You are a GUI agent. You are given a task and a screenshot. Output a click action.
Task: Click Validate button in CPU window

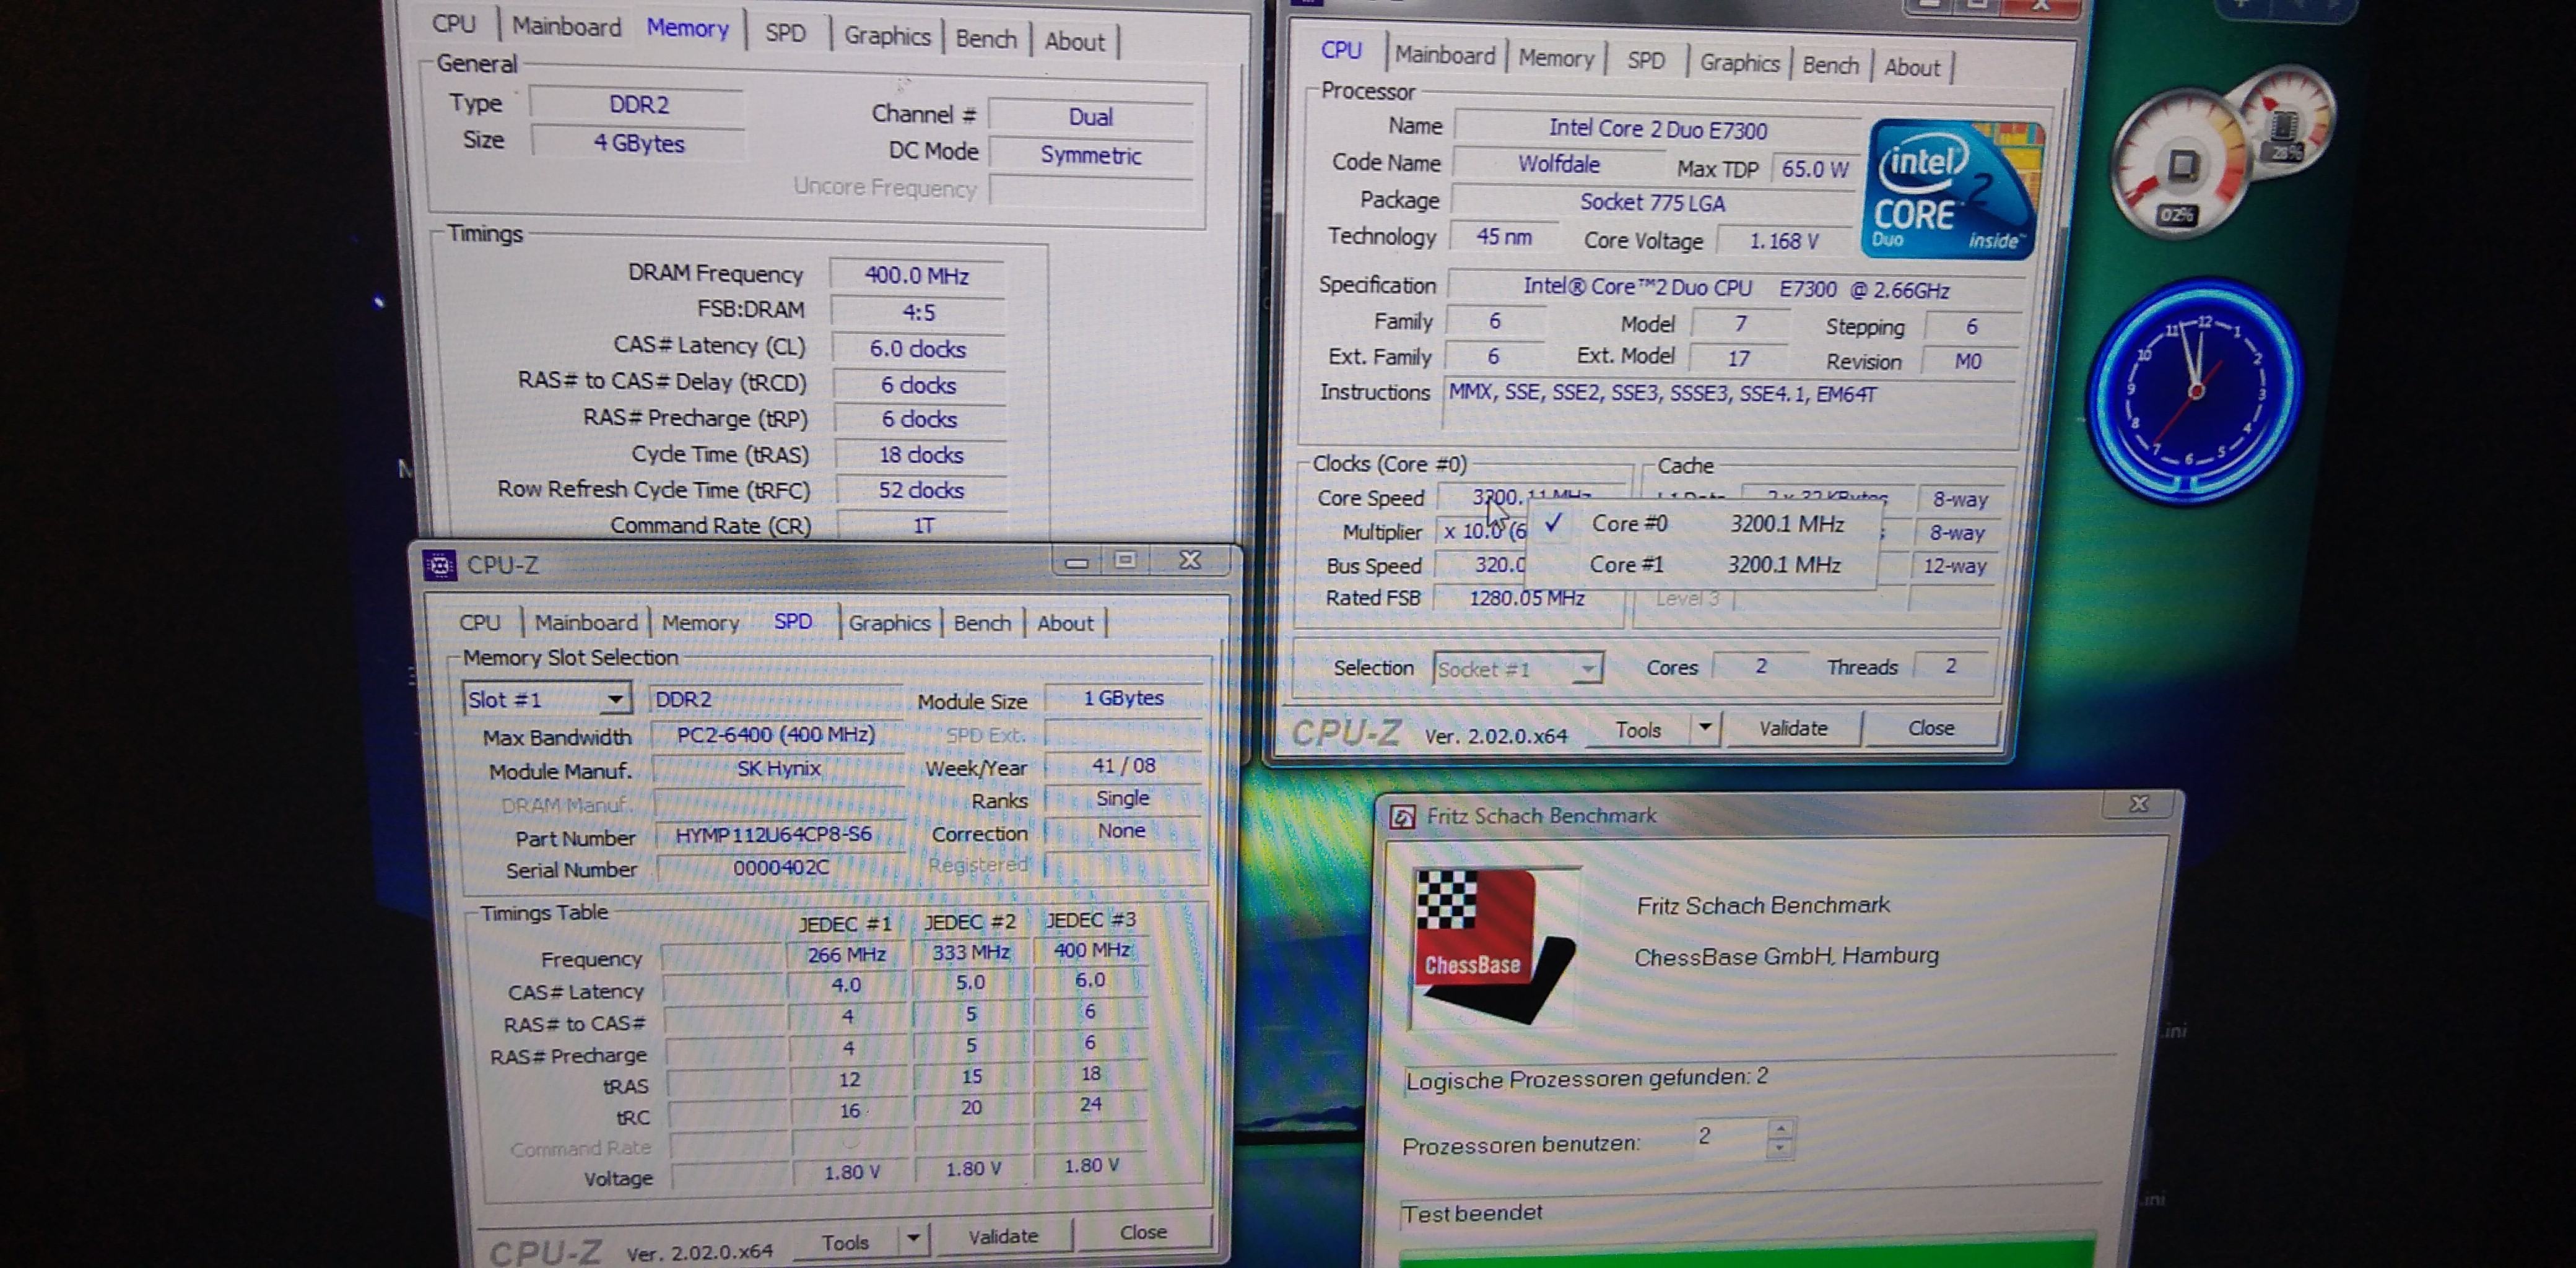[x=1793, y=728]
